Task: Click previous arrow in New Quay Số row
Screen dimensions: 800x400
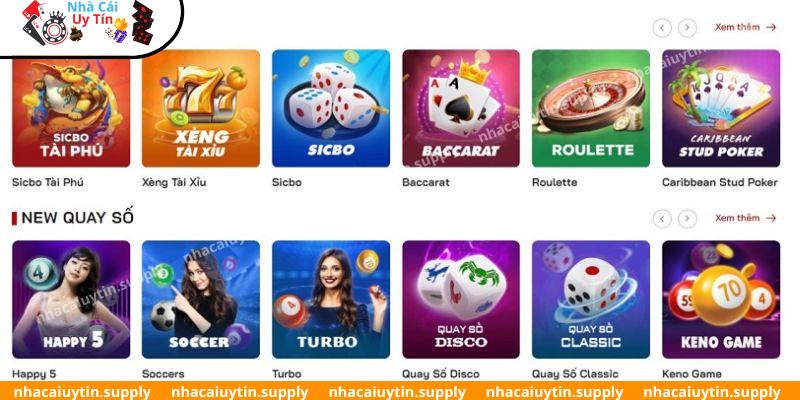Action: tap(662, 219)
